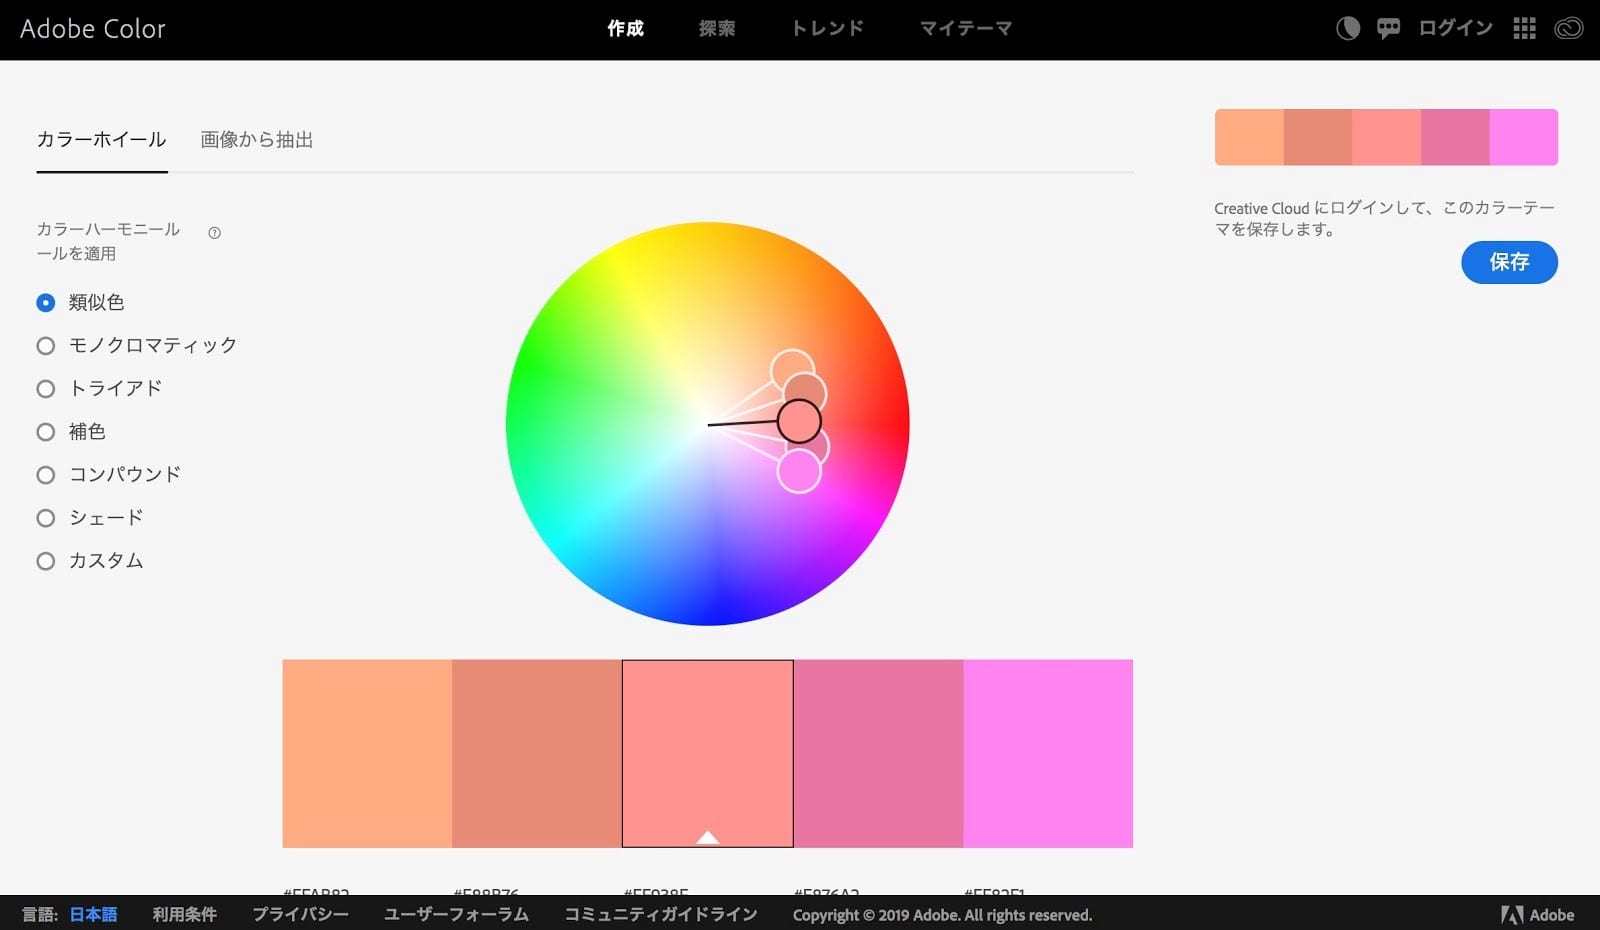
Task: Click the "Copyright © 2019 Adobe. All rights reserved." text
Action: 942,914
